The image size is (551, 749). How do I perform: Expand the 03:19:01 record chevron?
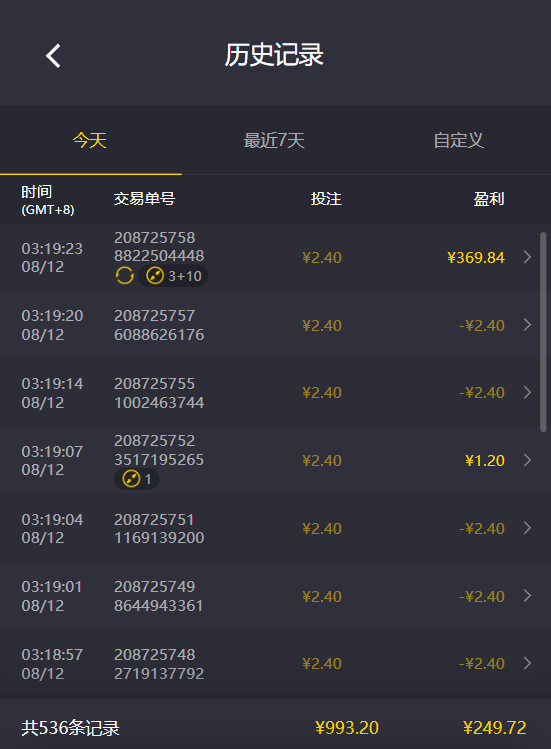click(527, 596)
